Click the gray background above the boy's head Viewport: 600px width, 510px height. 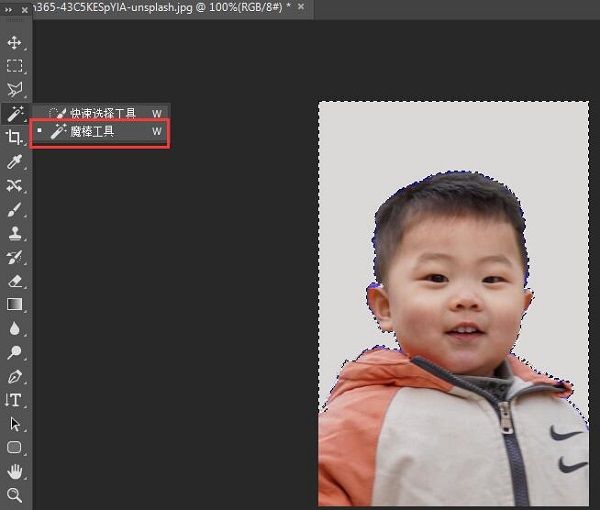point(440,140)
